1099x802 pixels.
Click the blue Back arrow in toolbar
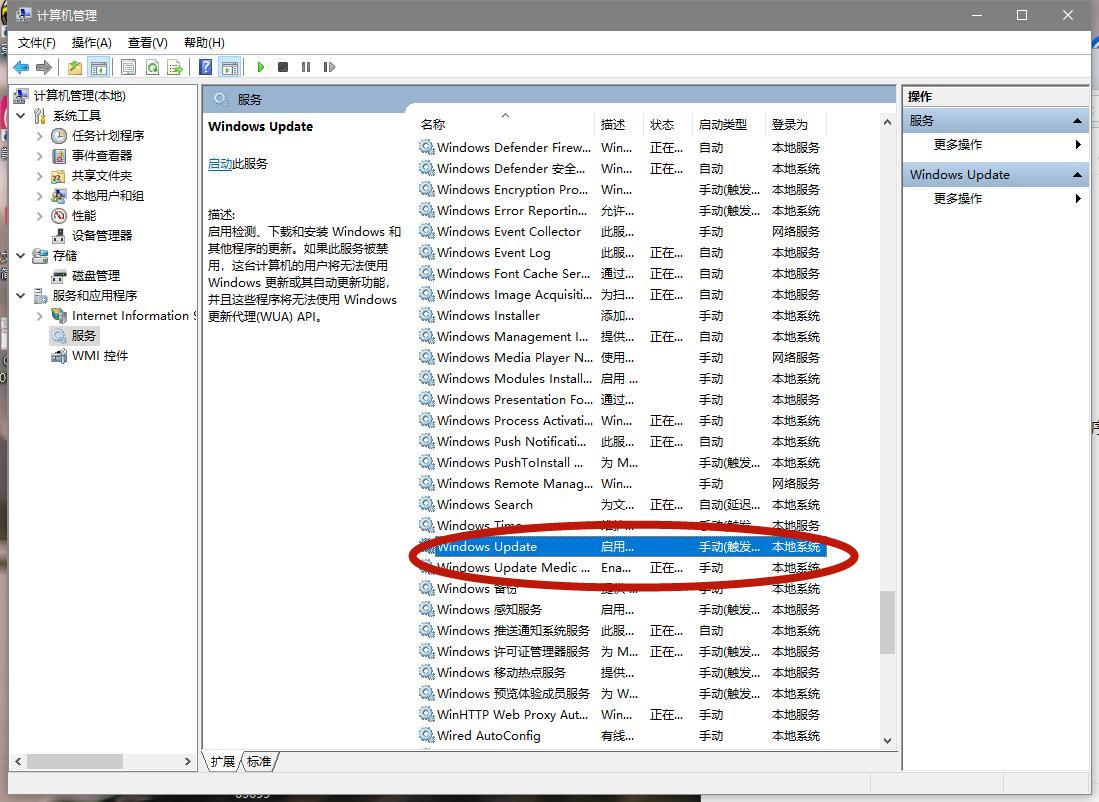(21, 67)
